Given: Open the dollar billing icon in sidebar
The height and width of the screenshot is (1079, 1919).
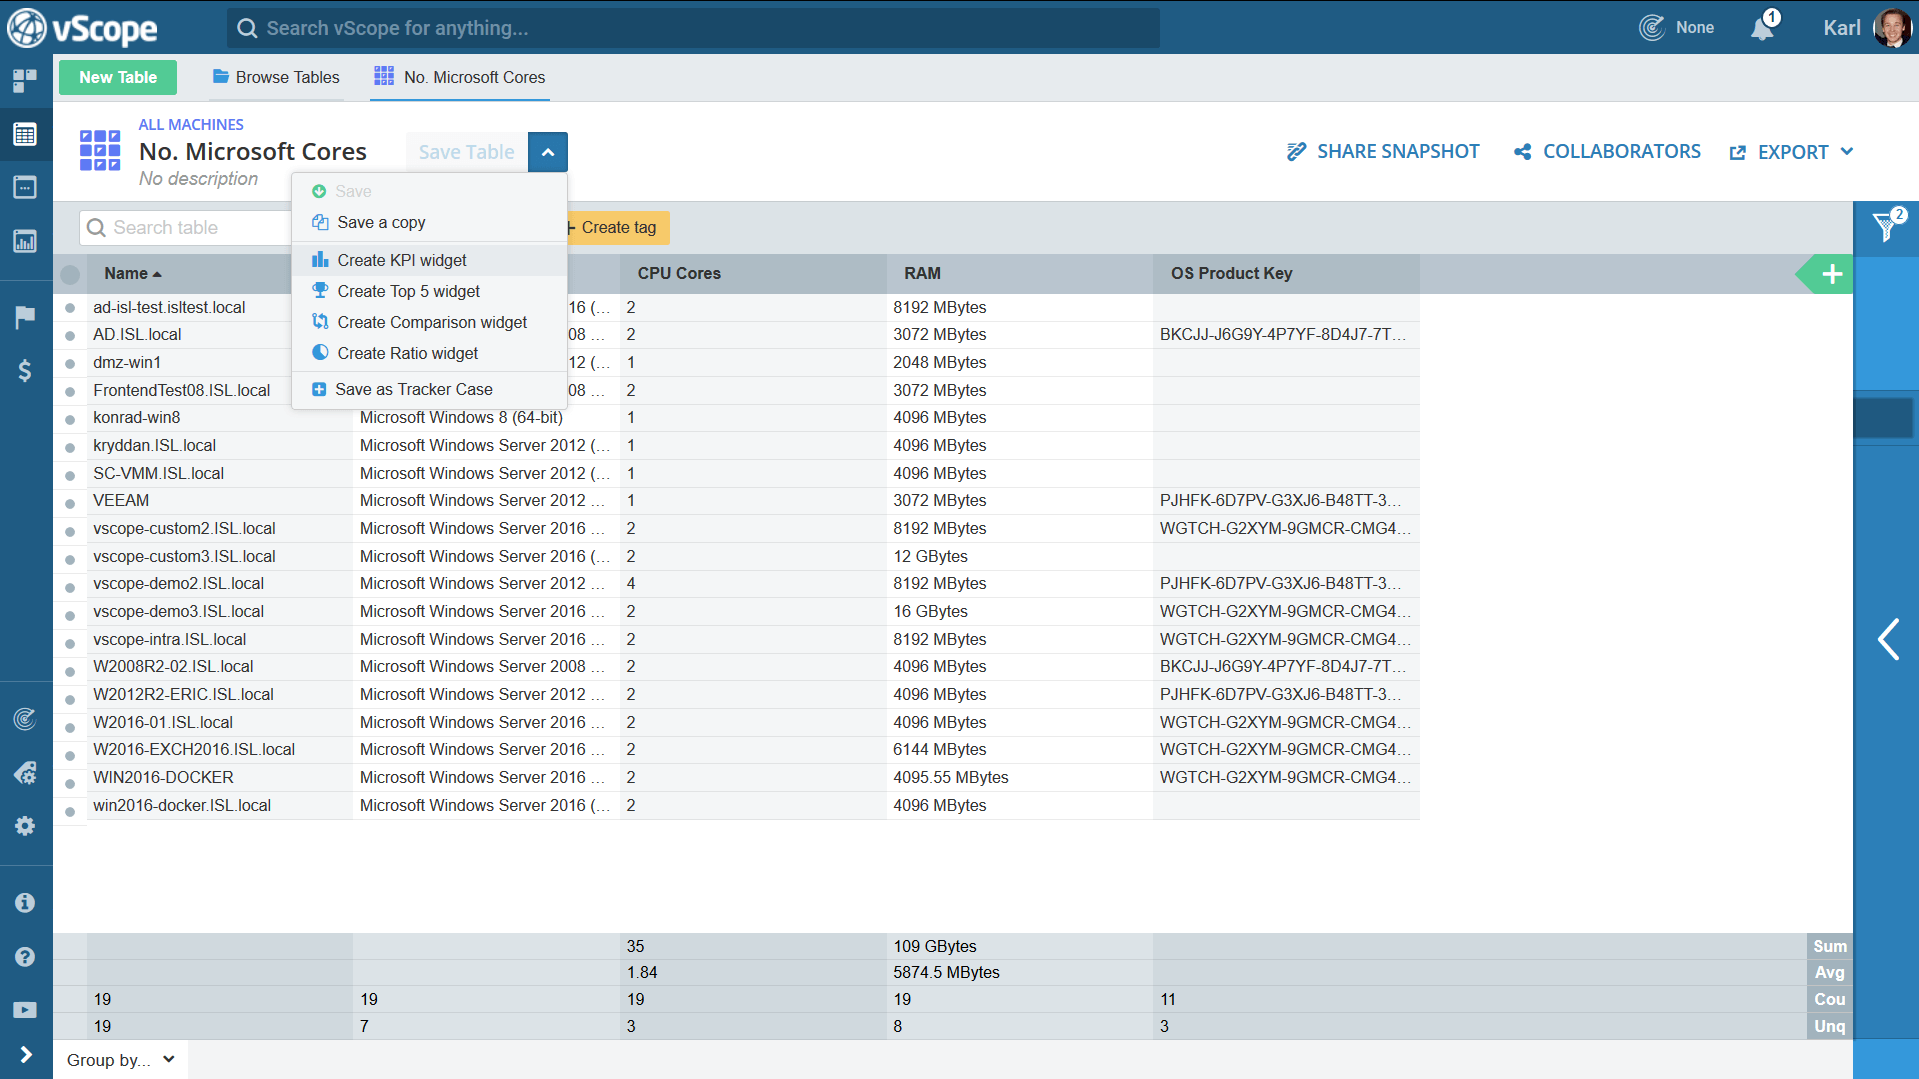Looking at the screenshot, I should tap(25, 371).
